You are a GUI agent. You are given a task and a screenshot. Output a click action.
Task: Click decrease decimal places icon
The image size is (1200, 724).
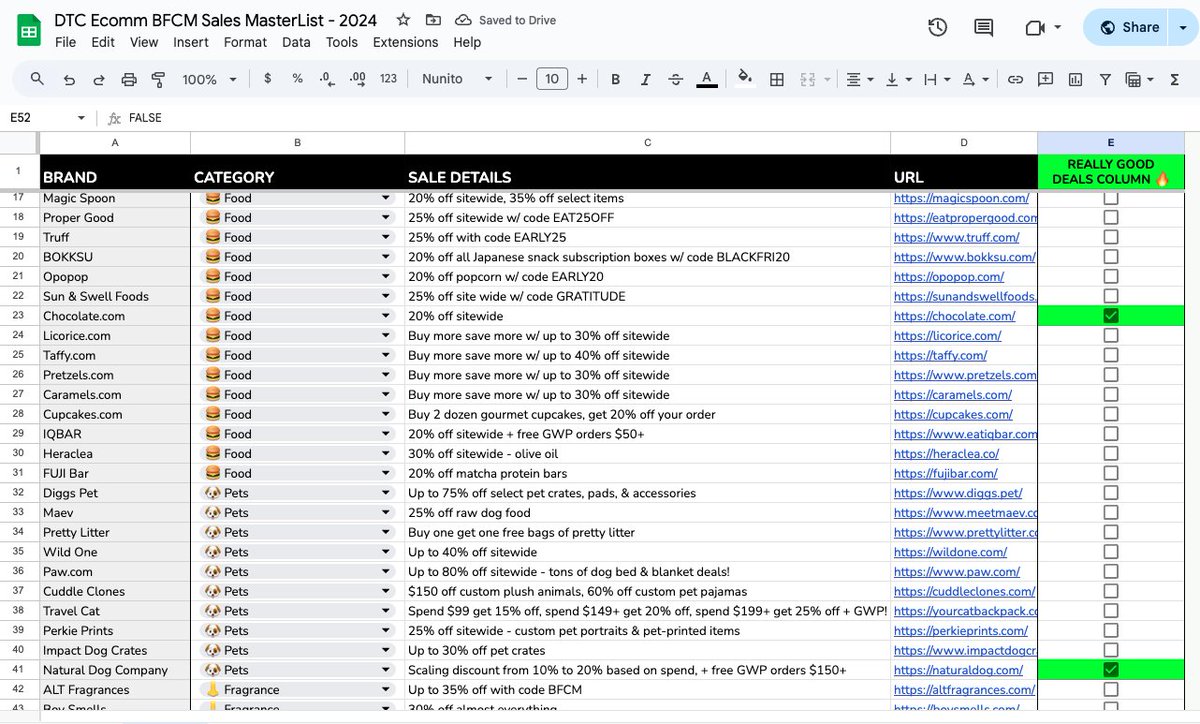[326, 79]
